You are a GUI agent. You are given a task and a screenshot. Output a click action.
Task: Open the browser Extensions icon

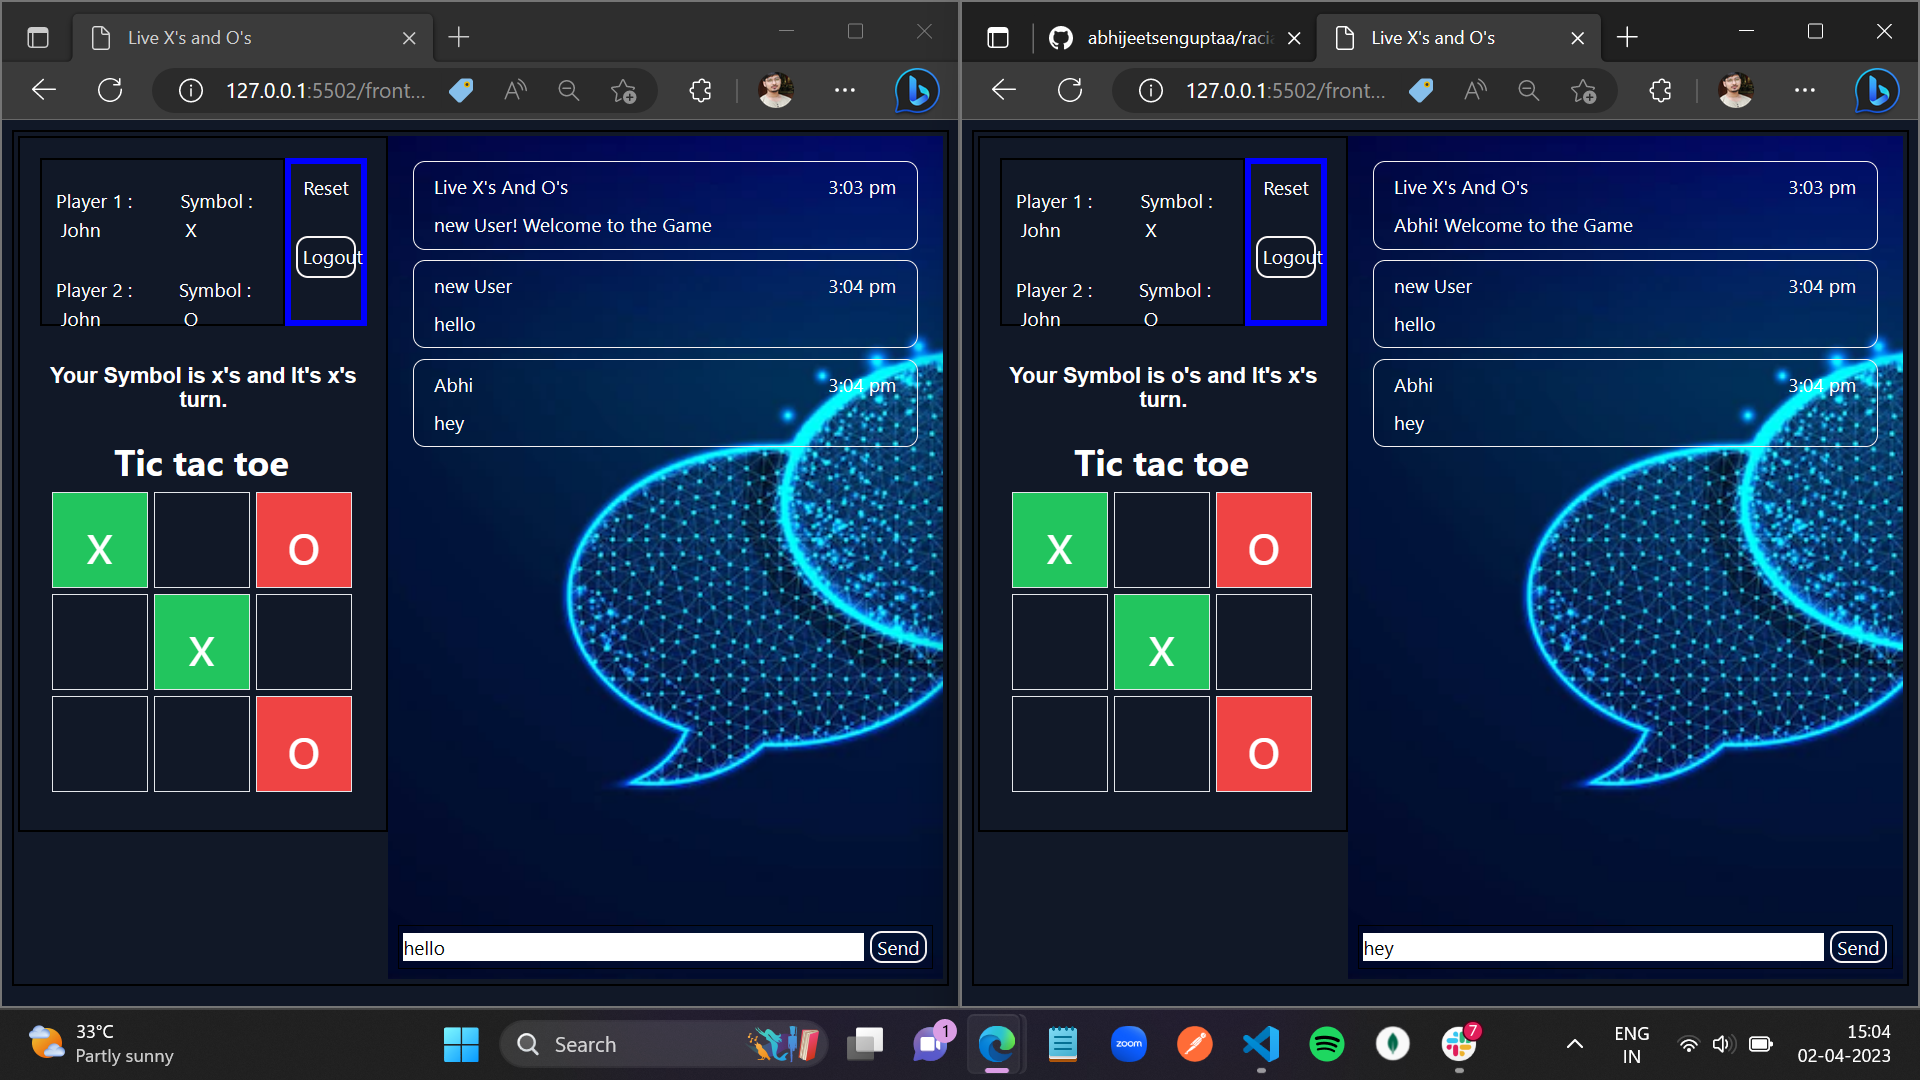tap(699, 90)
